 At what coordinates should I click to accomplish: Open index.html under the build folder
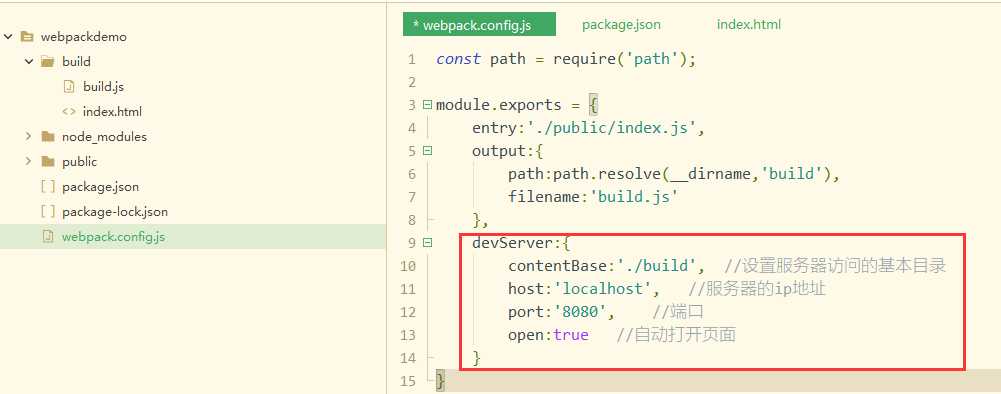pyautogui.click(x=112, y=112)
